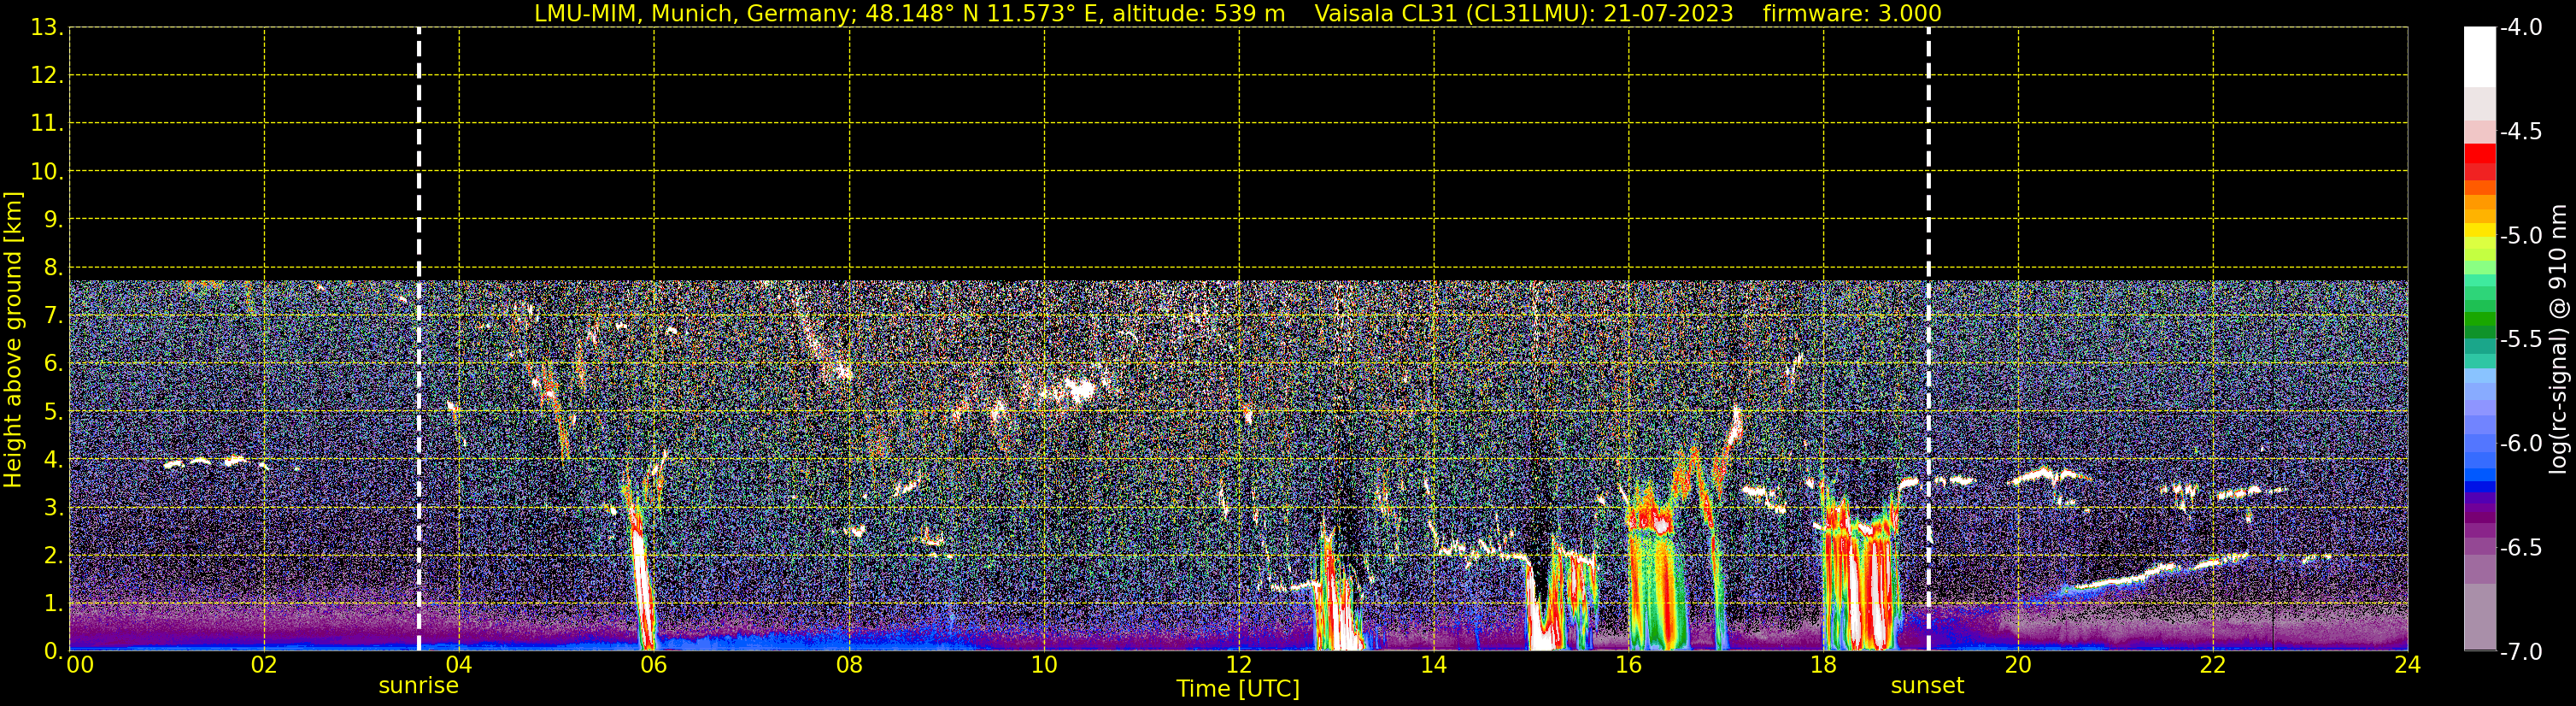
Task: Click the white sunset dashed line marker
Action: (x=1928, y=339)
